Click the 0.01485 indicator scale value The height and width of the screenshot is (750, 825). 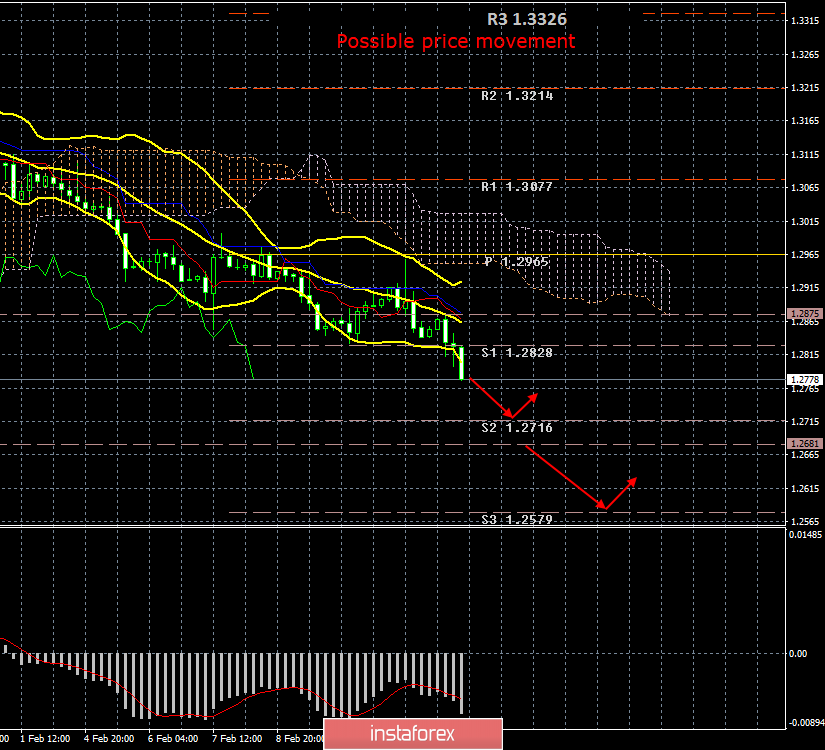point(806,535)
